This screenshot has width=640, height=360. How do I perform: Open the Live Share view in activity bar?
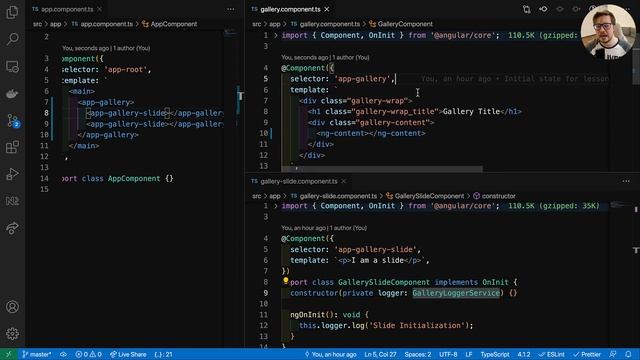click(x=12, y=228)
